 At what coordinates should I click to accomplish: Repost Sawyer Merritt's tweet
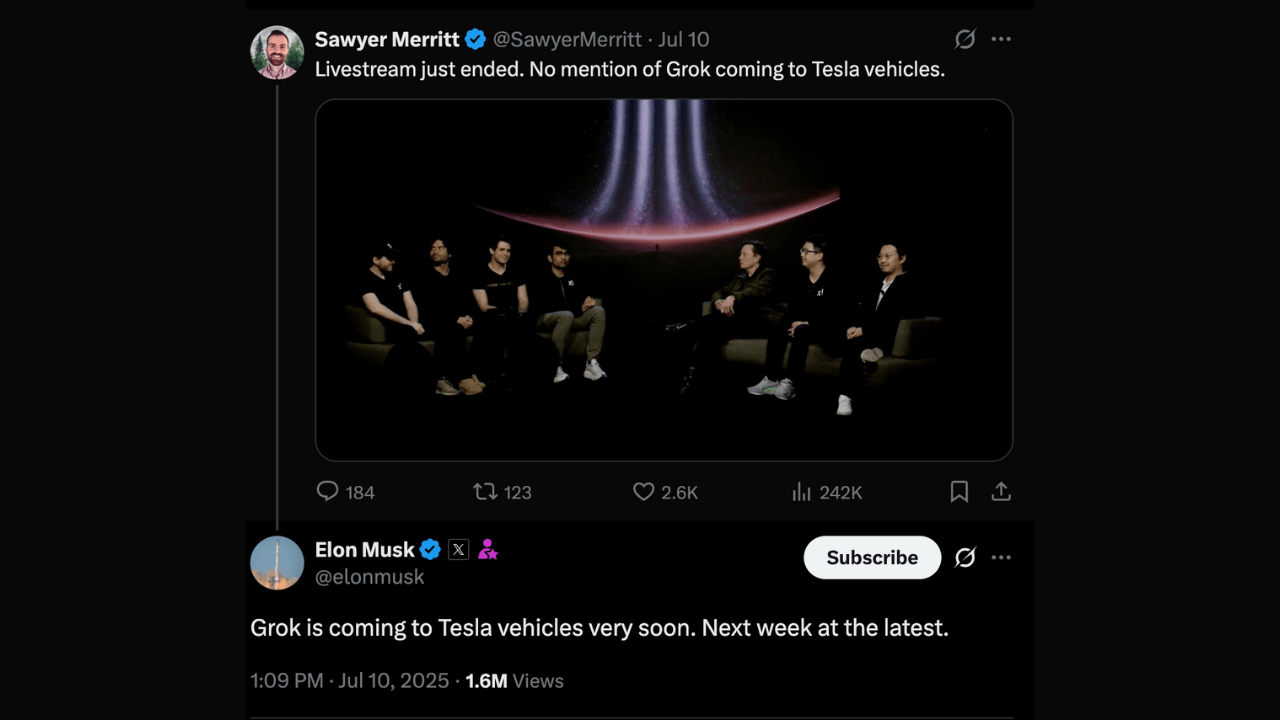click(x=486, y=492)
